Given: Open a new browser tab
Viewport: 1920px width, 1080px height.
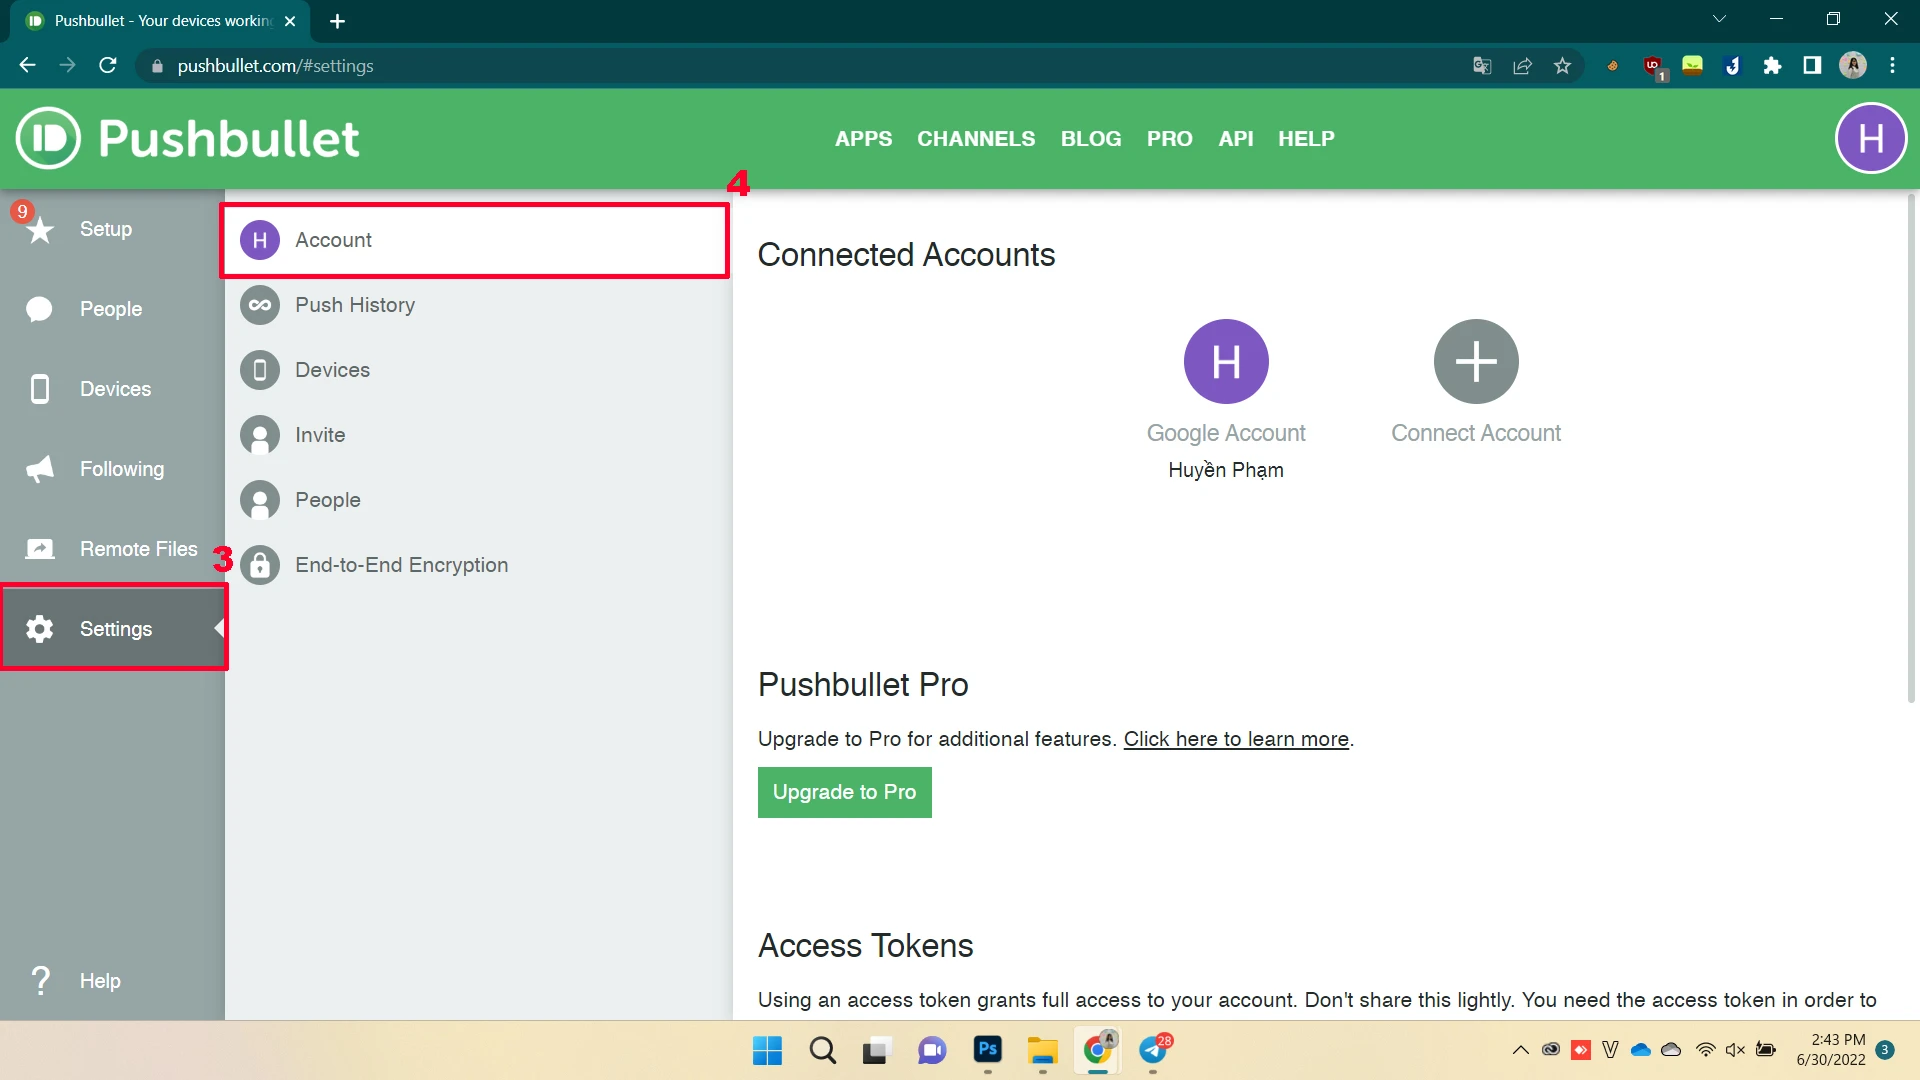Looking at the screenshot, I should click(x=338, y=21).
